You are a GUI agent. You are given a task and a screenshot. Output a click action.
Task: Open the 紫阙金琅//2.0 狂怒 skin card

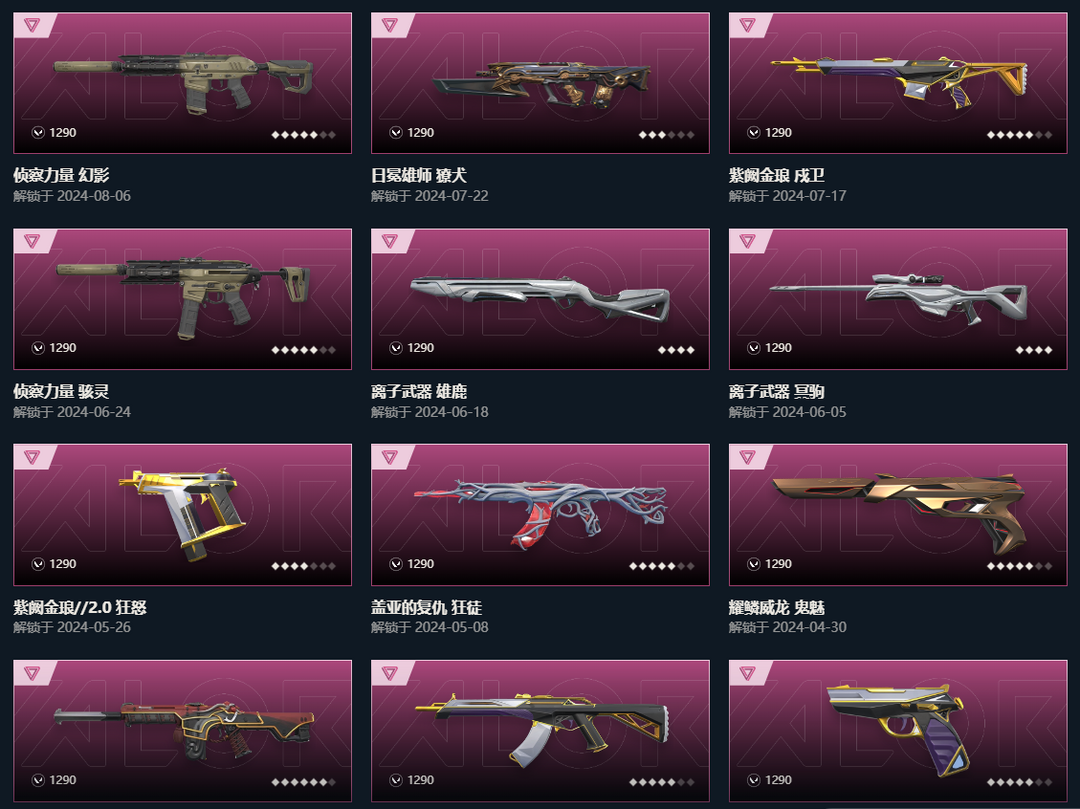(x=183, y=515)
